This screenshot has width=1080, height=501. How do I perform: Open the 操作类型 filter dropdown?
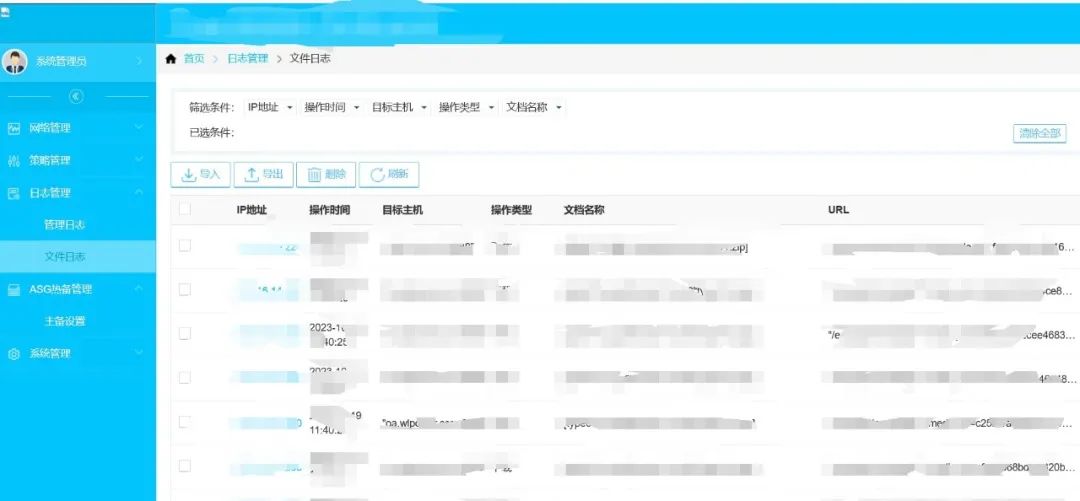pyautogui.click(x=467, y=108)
